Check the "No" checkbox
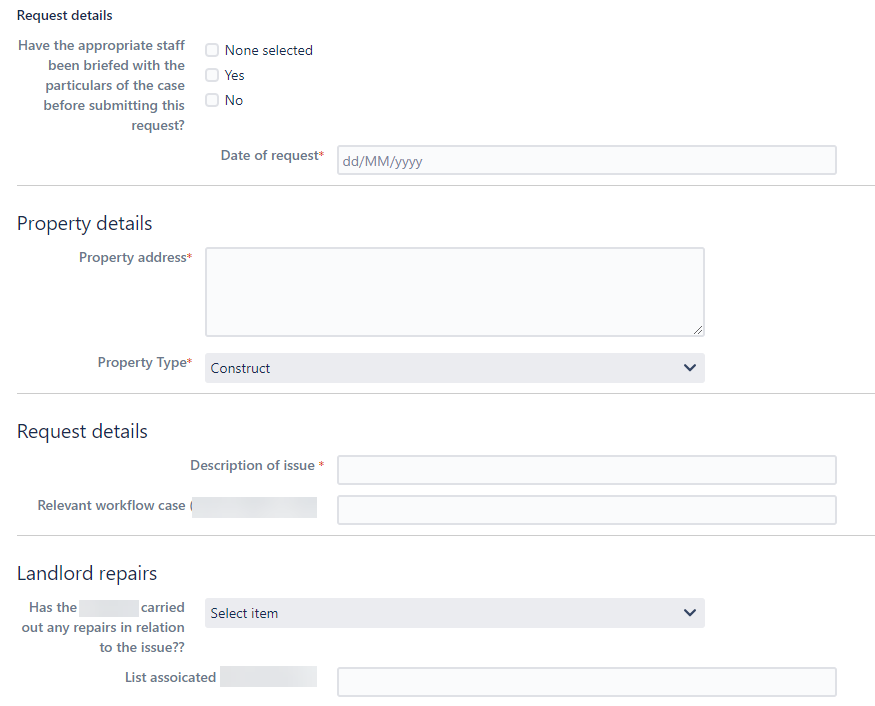This screenshot has width=875, height=706. coord(212,100)
